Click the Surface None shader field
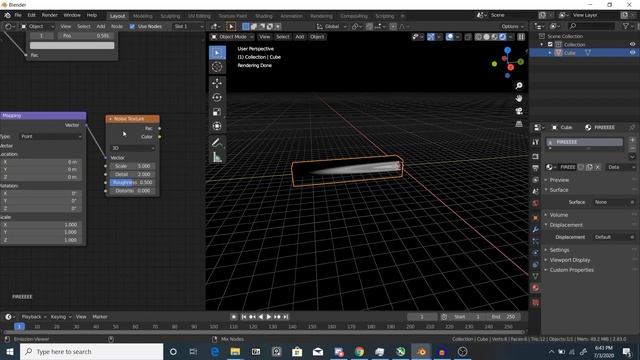The width and height of the screenshot is (640, 360). pos(612,202)
